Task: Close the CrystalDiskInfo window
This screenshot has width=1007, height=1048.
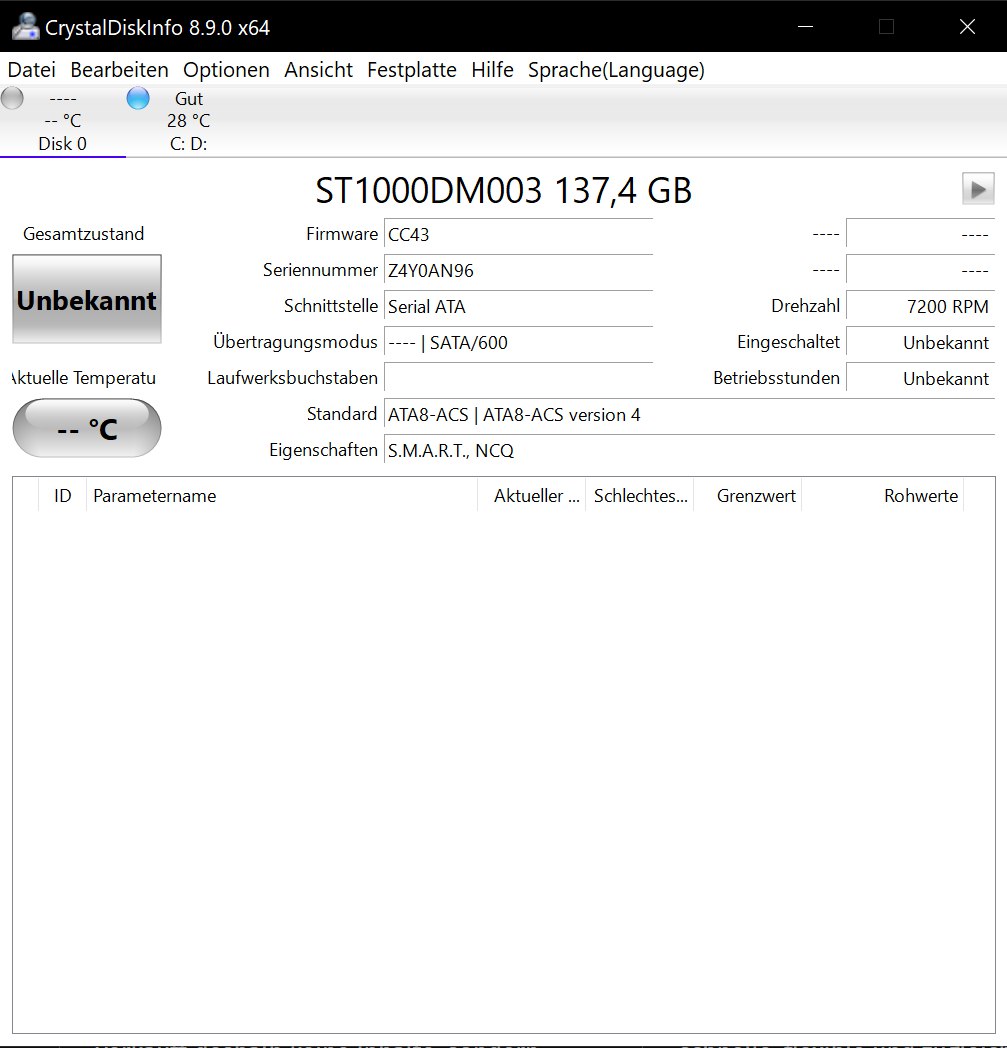Action: pyautogui.click(x=967, y=27)
